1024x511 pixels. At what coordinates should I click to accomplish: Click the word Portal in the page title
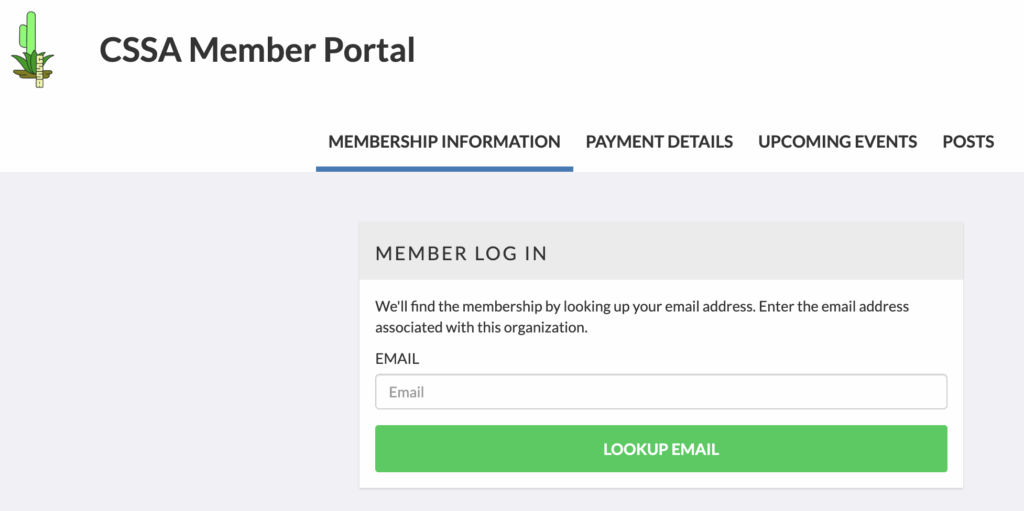tap(367, 49)
